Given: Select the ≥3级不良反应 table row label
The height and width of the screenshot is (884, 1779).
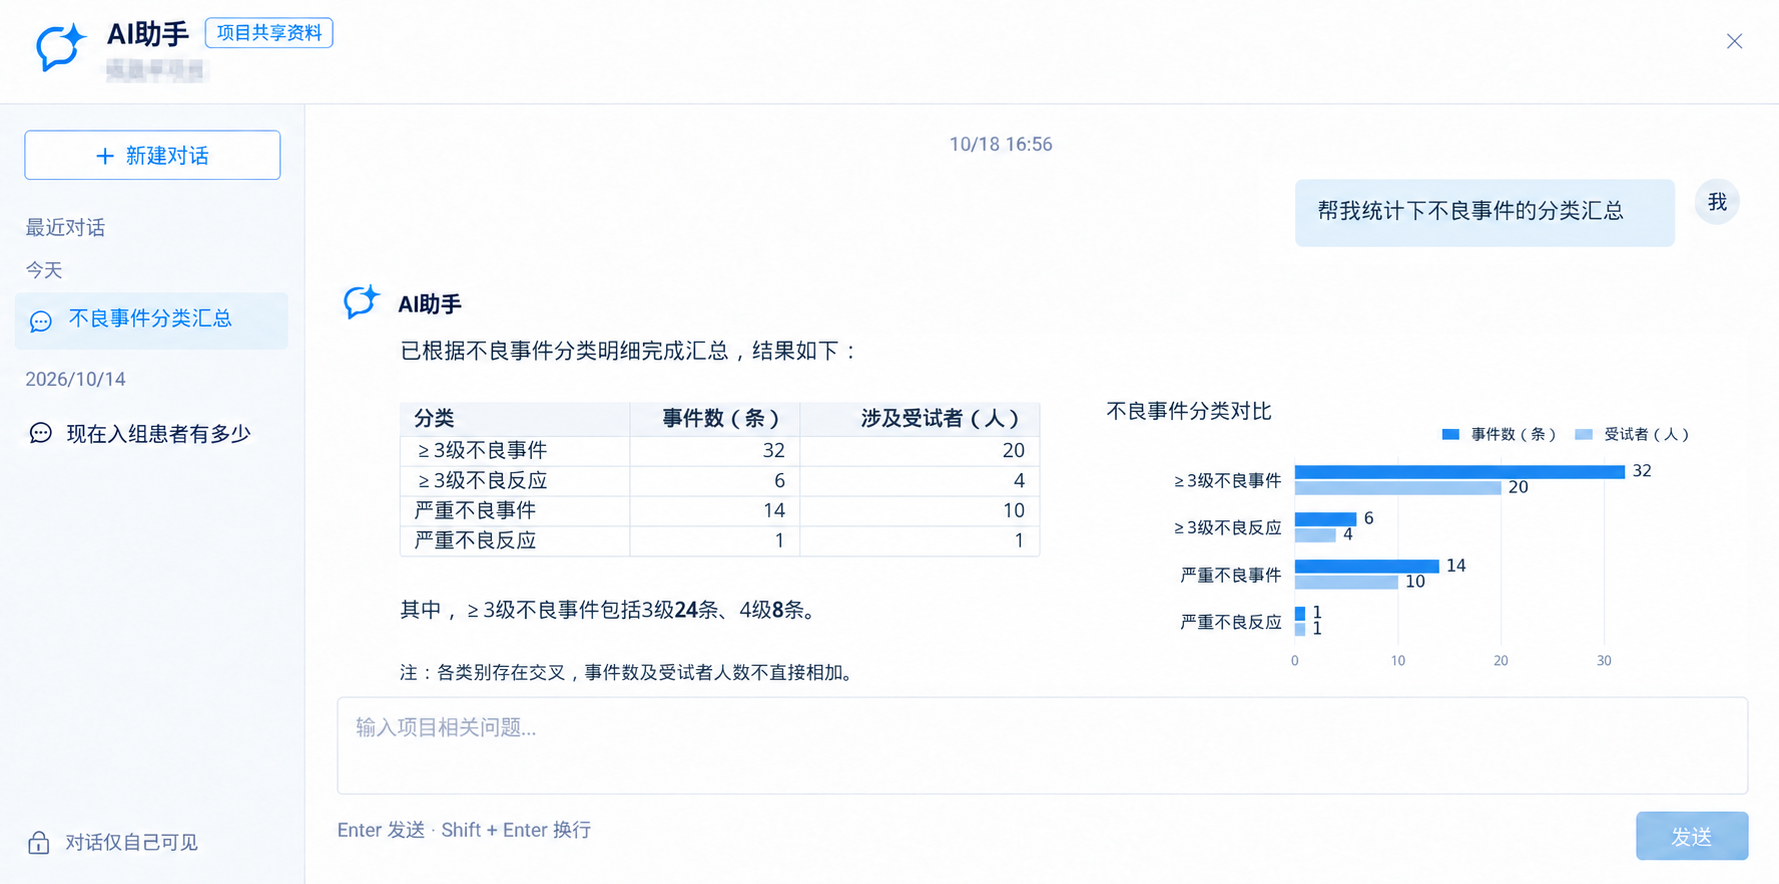Looking at the screenshot, I should pyautogui.click(x=482, y=481).
